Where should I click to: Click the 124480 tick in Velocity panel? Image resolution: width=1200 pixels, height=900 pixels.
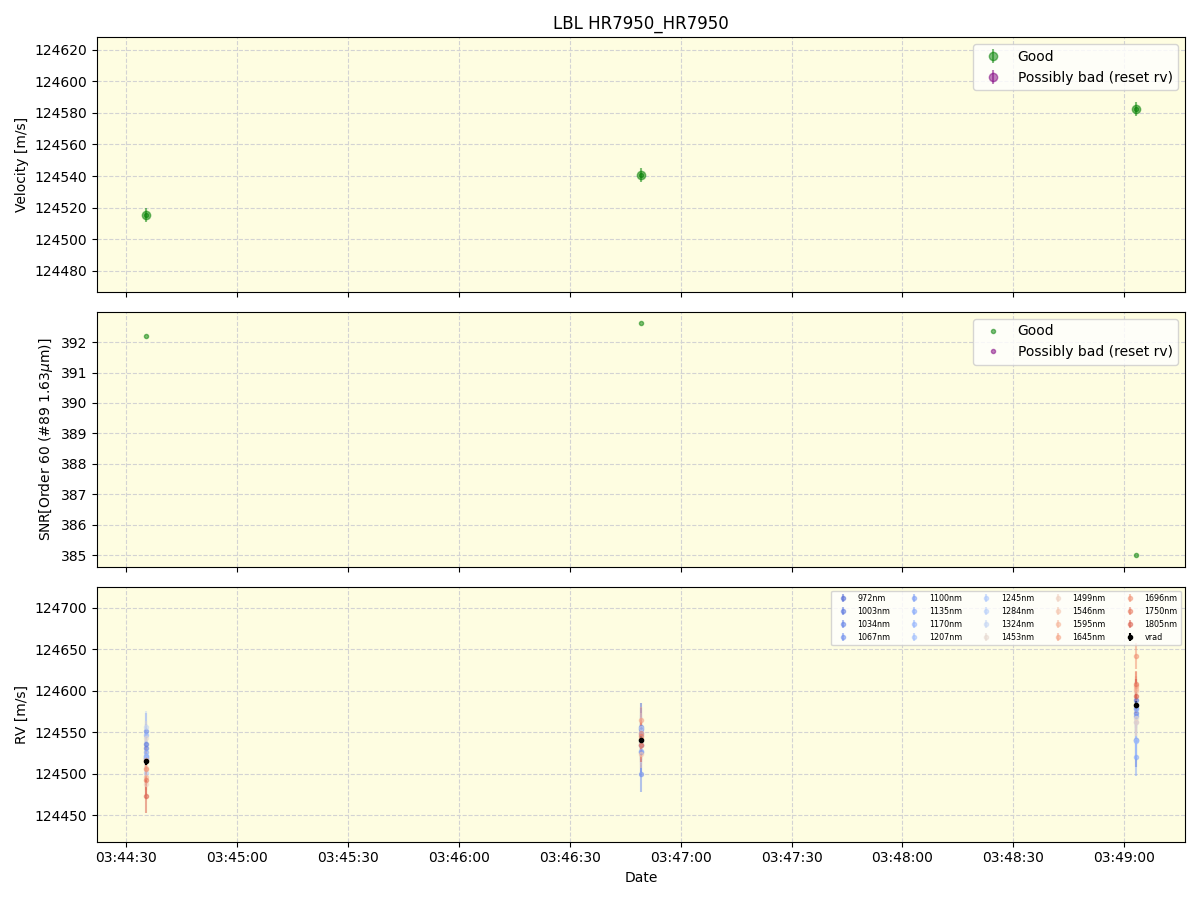point(62,272)
